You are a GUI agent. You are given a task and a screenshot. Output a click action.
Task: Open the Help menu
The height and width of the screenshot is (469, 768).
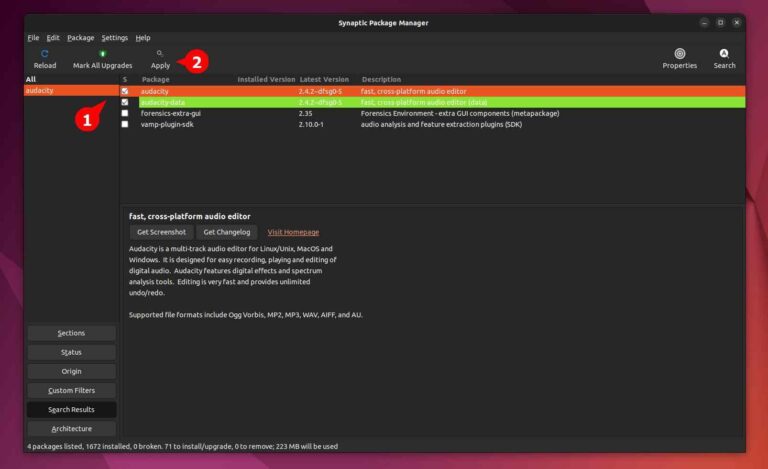[x=143, y=38]
